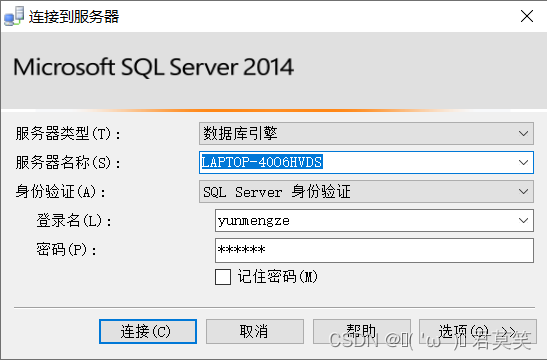Image resolution: width=547 pixels, height=360 pixels.
Task: Enable the 记住密码 (M) checkbox
Action: (223, 277)
